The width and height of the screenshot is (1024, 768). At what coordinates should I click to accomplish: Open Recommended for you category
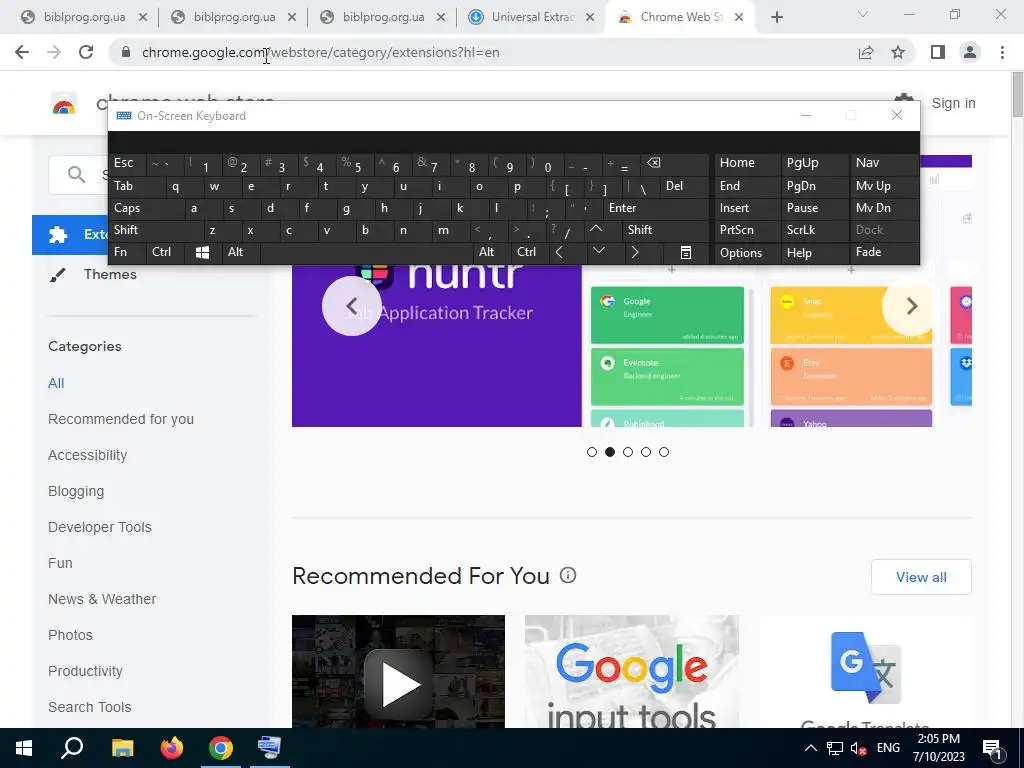[121, 419]
